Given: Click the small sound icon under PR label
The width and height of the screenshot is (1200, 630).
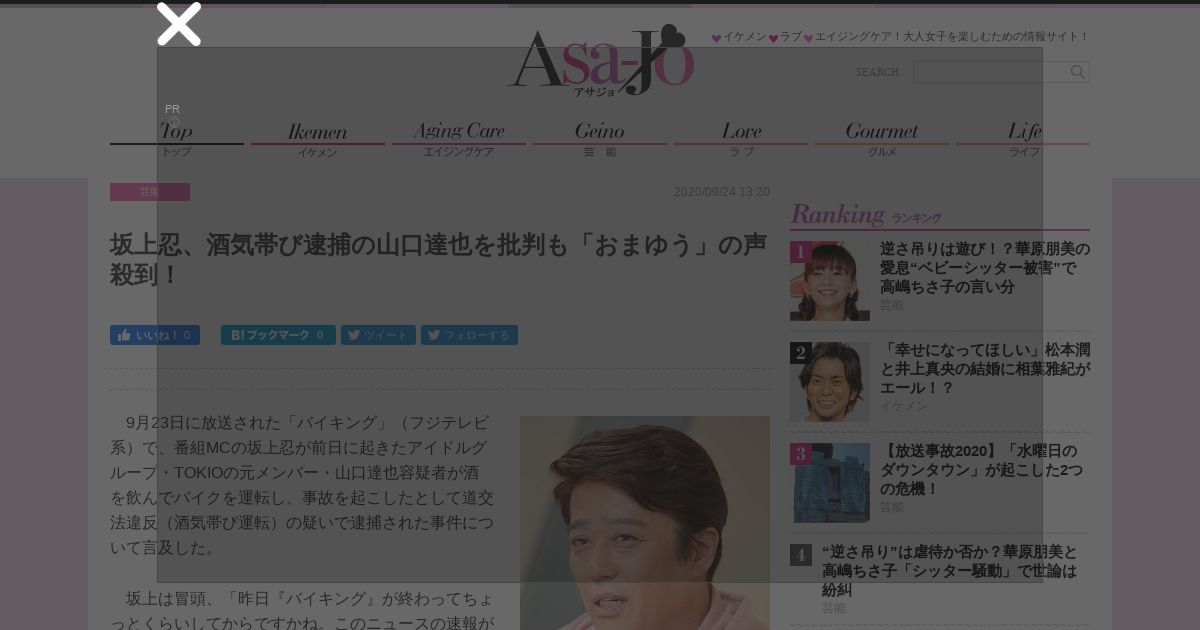Looking at the screenshot, I should [x=174, y=122].
